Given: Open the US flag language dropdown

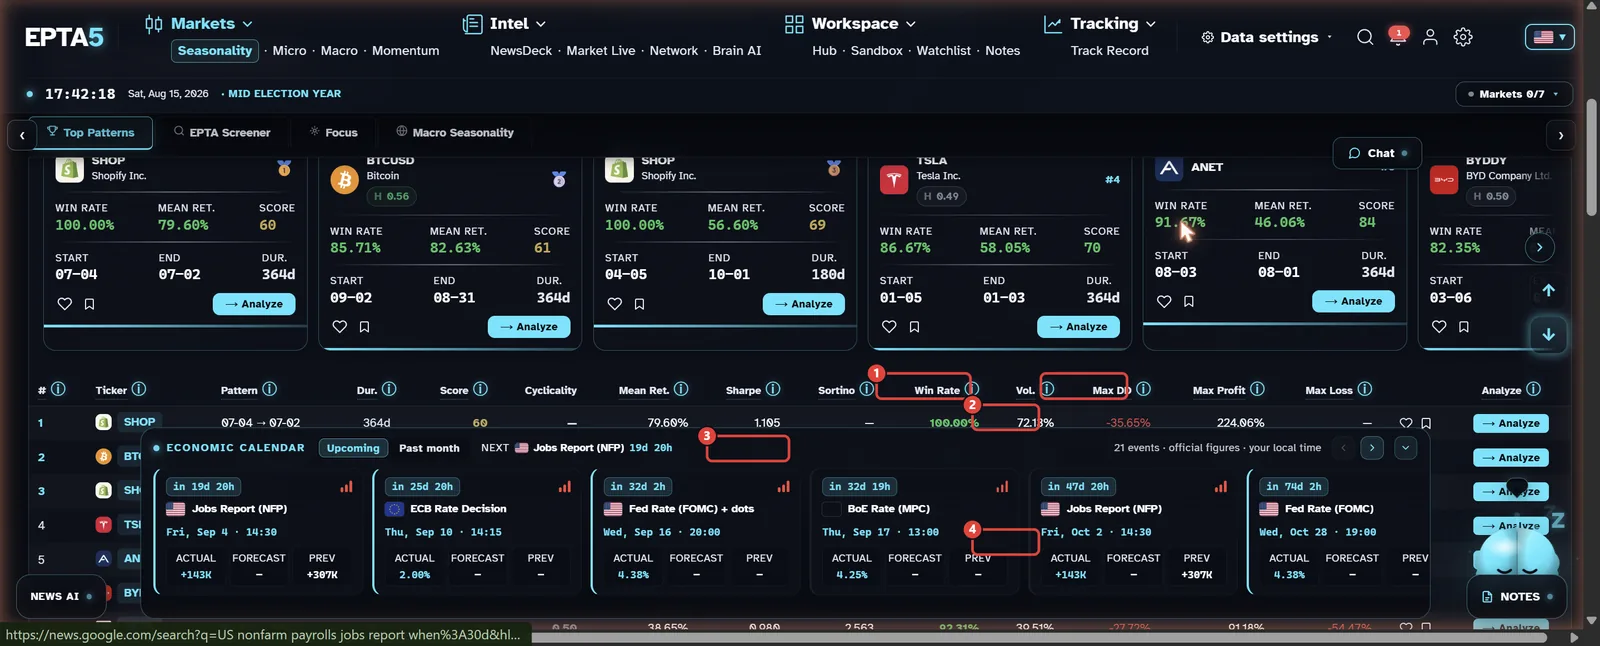Looking at the screenshot, I should (1549, 37).
